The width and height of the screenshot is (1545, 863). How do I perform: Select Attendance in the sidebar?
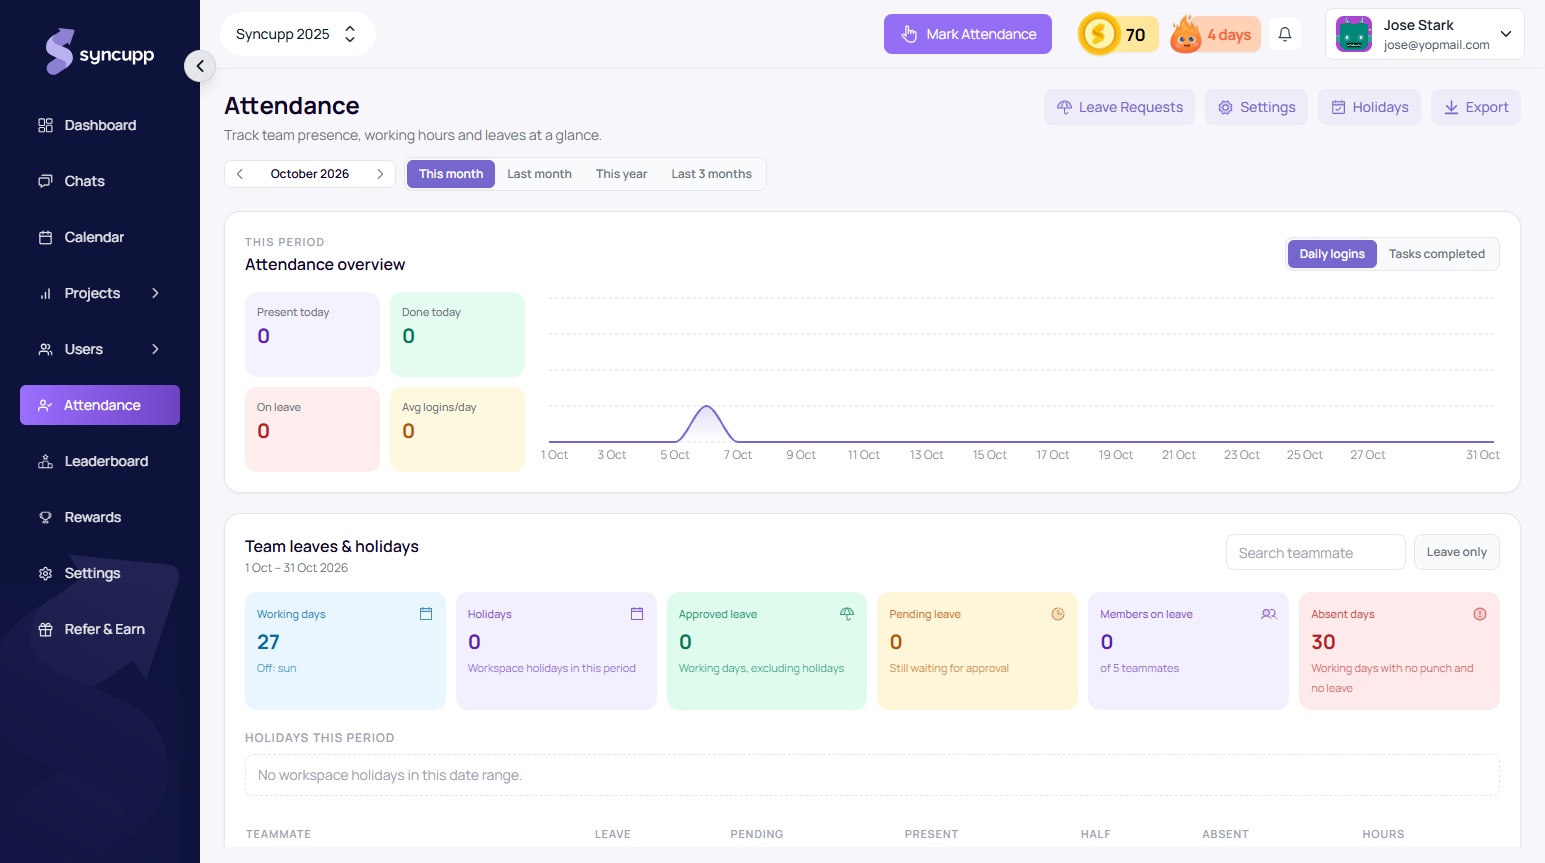pyautogui.click(x=100, y=405)
